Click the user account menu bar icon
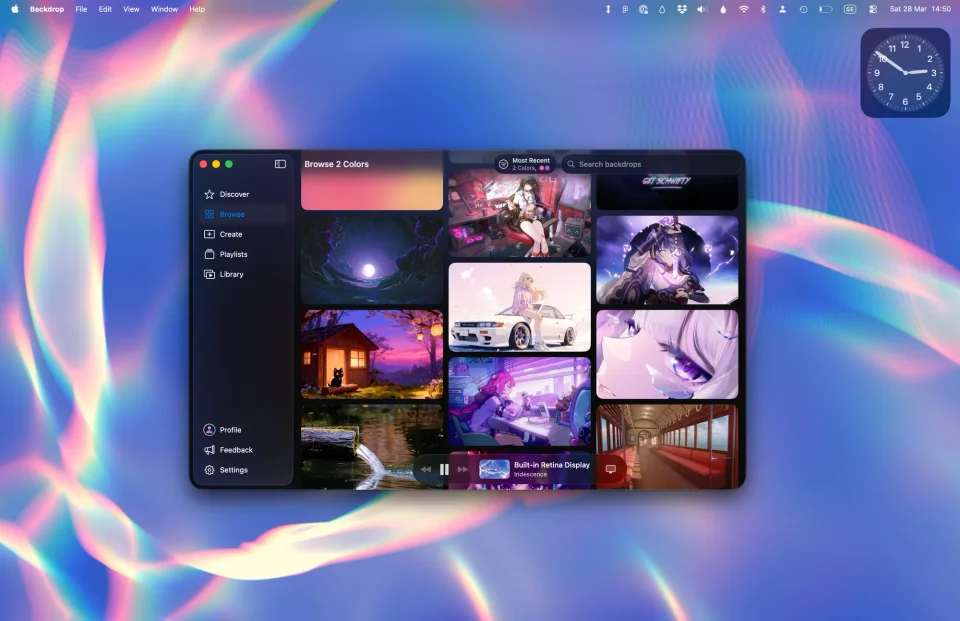 [x=782, y=9]
